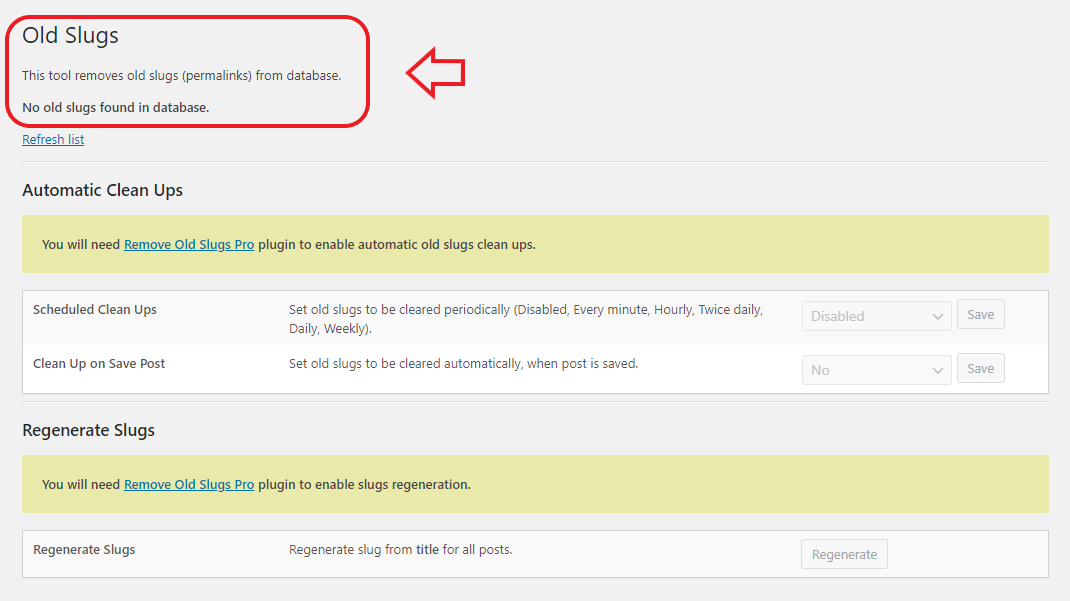Click the red arrow pointing at Old Slugs

click(435, 72)
